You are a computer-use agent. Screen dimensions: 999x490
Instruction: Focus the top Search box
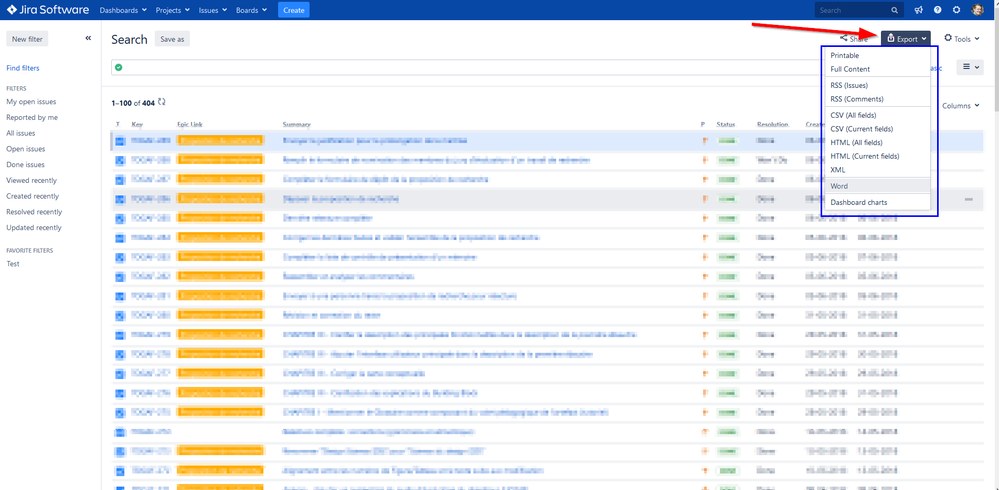pyautogui.click(x=859, y=10)
